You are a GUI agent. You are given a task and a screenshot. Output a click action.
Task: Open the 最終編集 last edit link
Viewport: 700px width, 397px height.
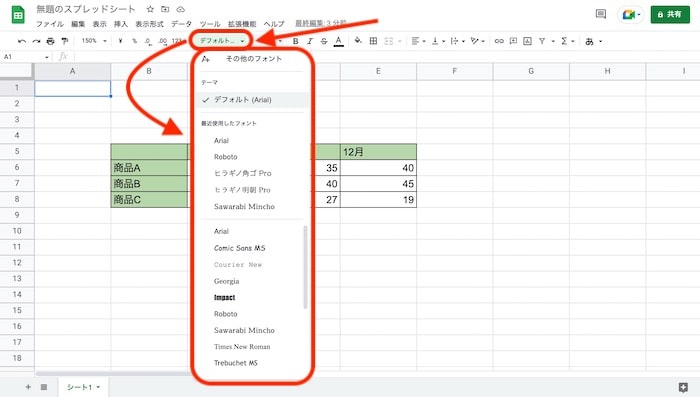click(321, 23)
